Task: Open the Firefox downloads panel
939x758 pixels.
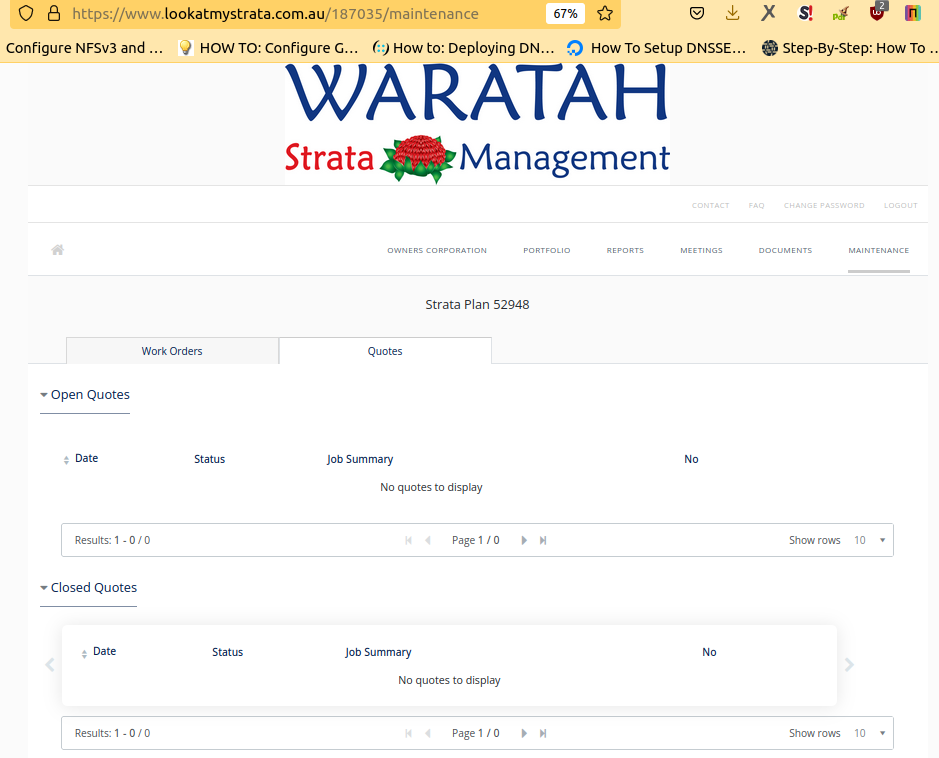Action: pos(733,14)
